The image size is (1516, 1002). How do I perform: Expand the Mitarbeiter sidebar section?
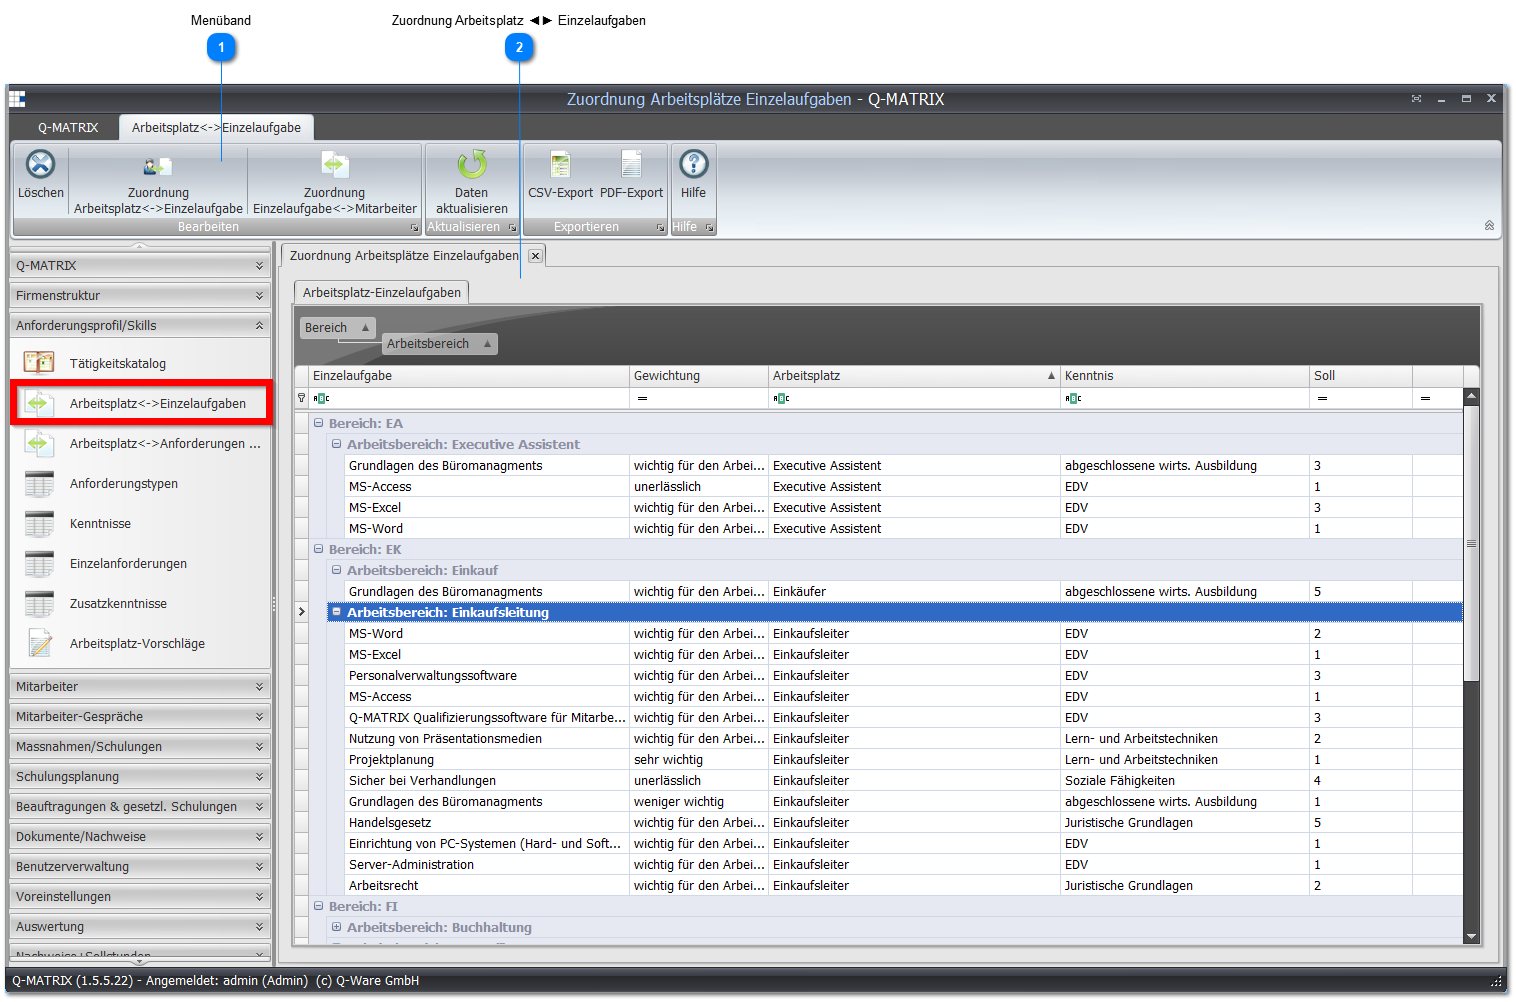coord(140,687)
